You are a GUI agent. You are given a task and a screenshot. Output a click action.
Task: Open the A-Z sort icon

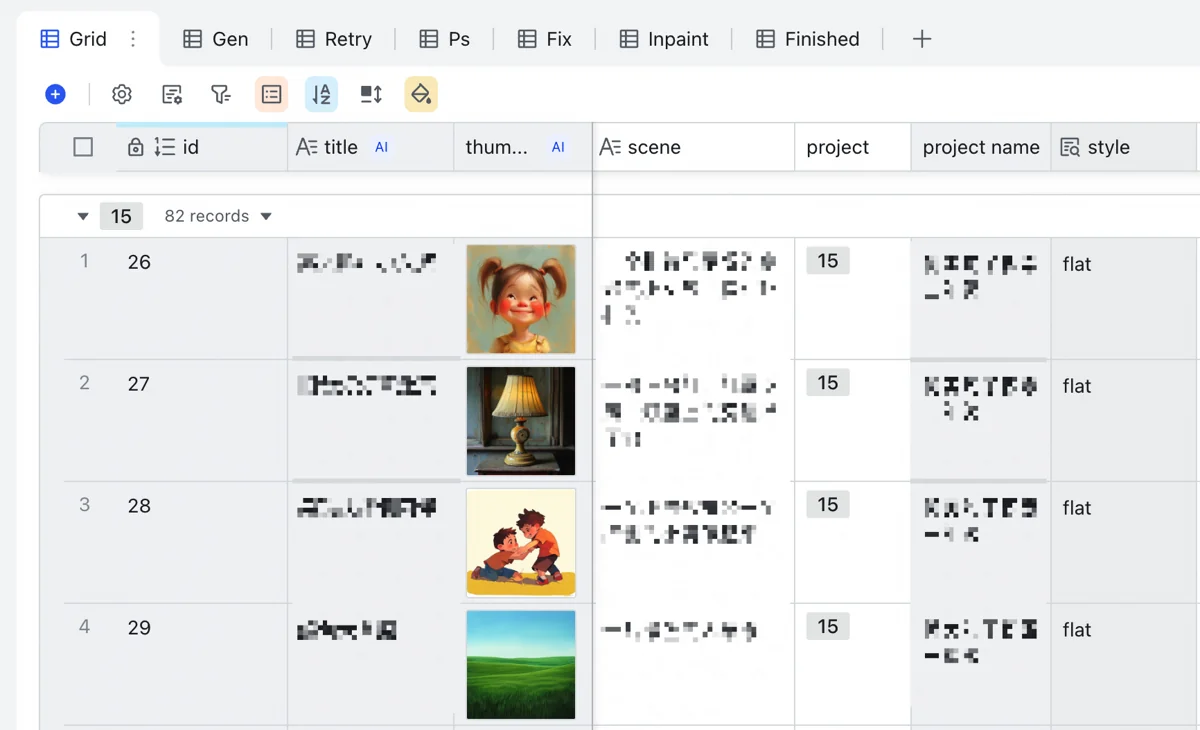[x=321, y=94]
